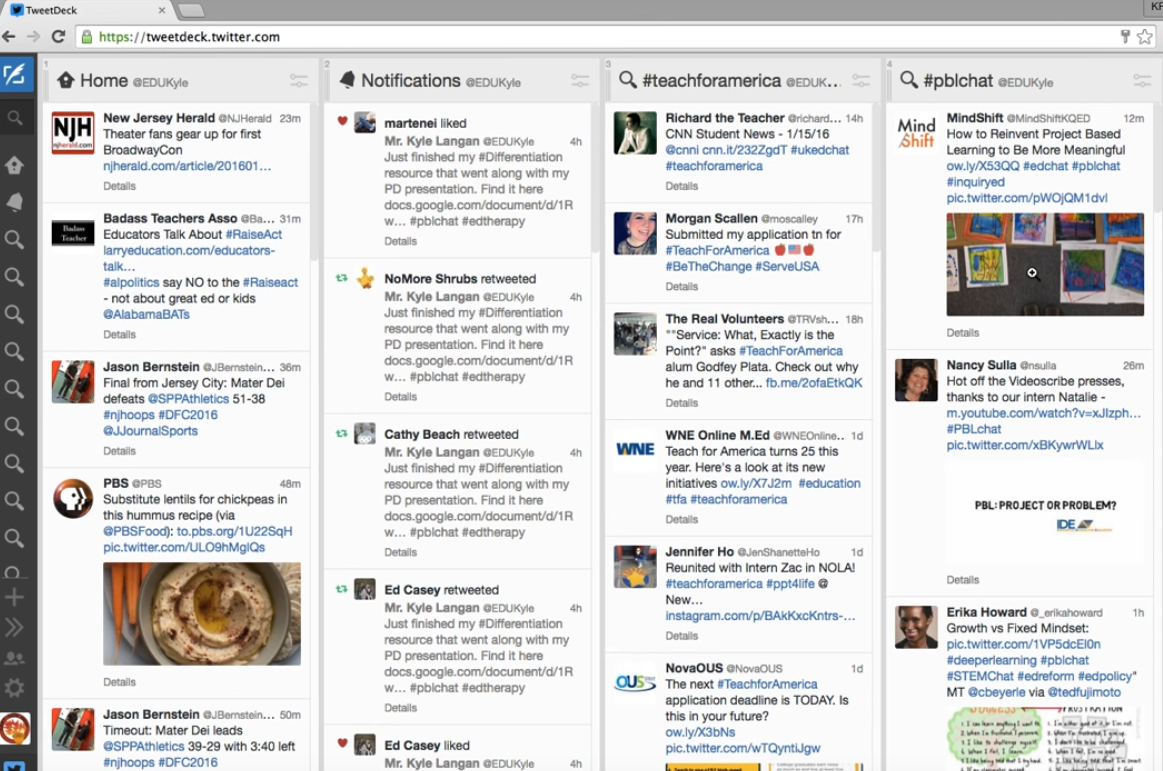Click the retweet icon beside NoMore Shrubs

point(341,278)
